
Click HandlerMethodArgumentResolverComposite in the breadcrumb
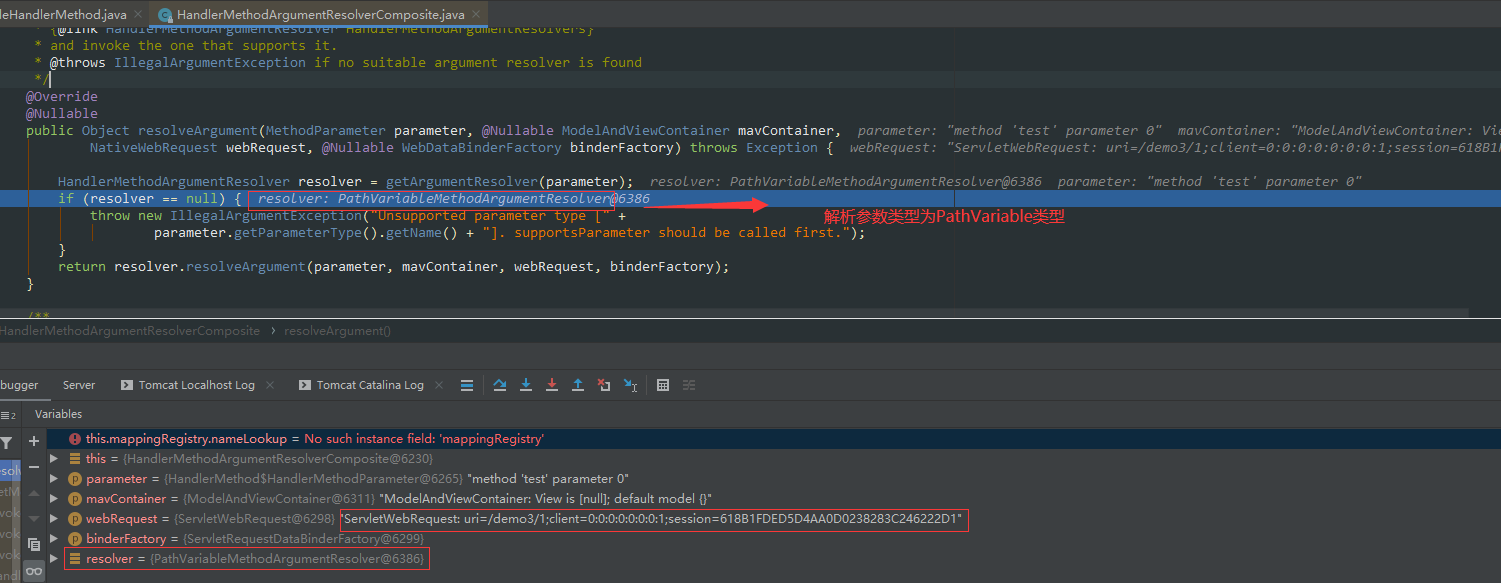(x=130, y=331)
